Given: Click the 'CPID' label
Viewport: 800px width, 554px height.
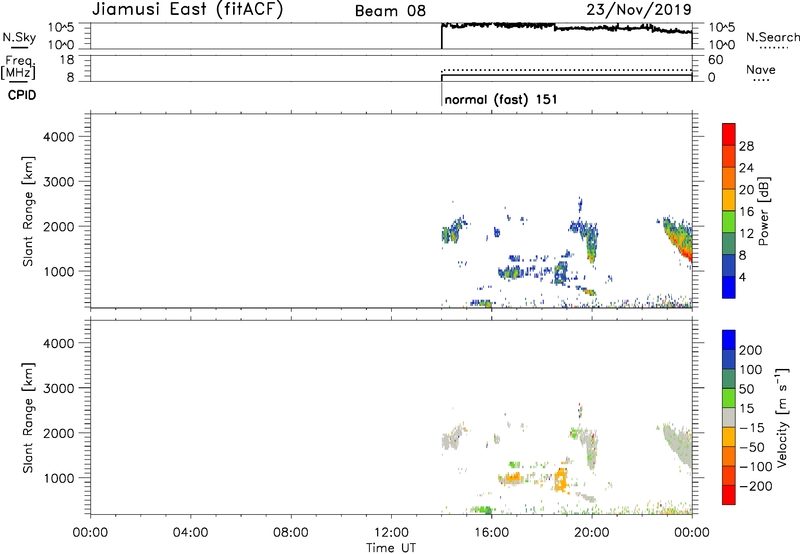Looking at the screenshot, I should [22, 95].
